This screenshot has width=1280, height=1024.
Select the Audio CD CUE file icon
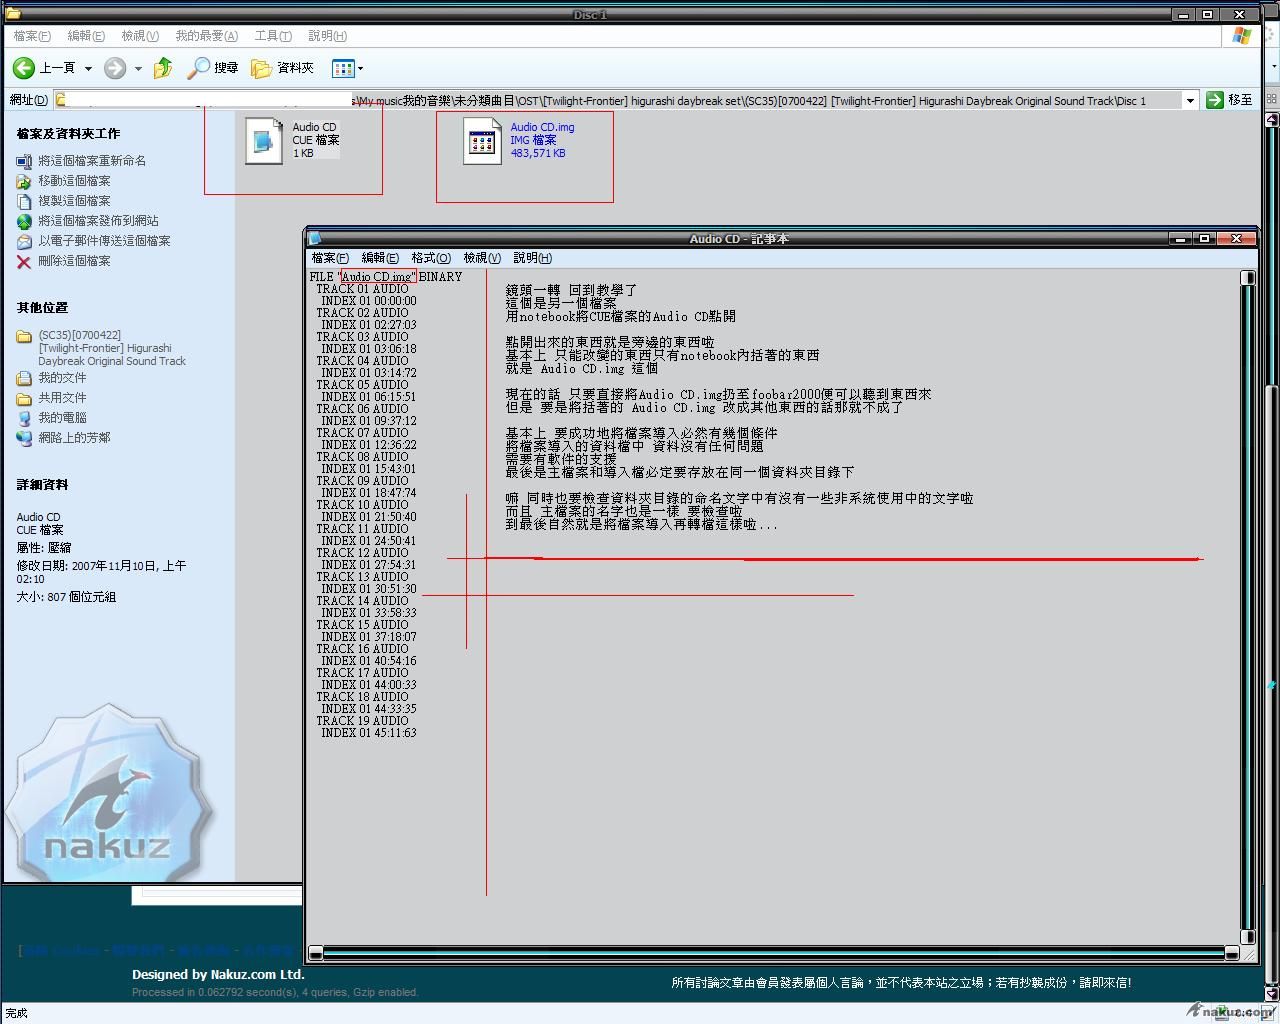pos(264,140)
